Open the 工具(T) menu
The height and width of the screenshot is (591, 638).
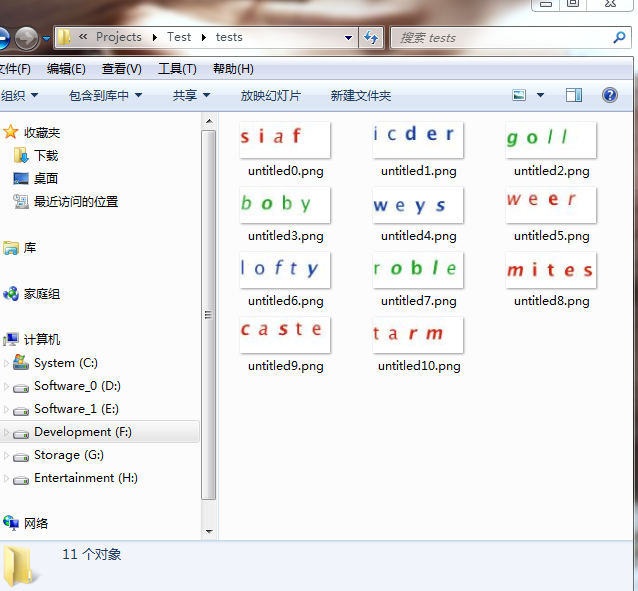point(177,69)
